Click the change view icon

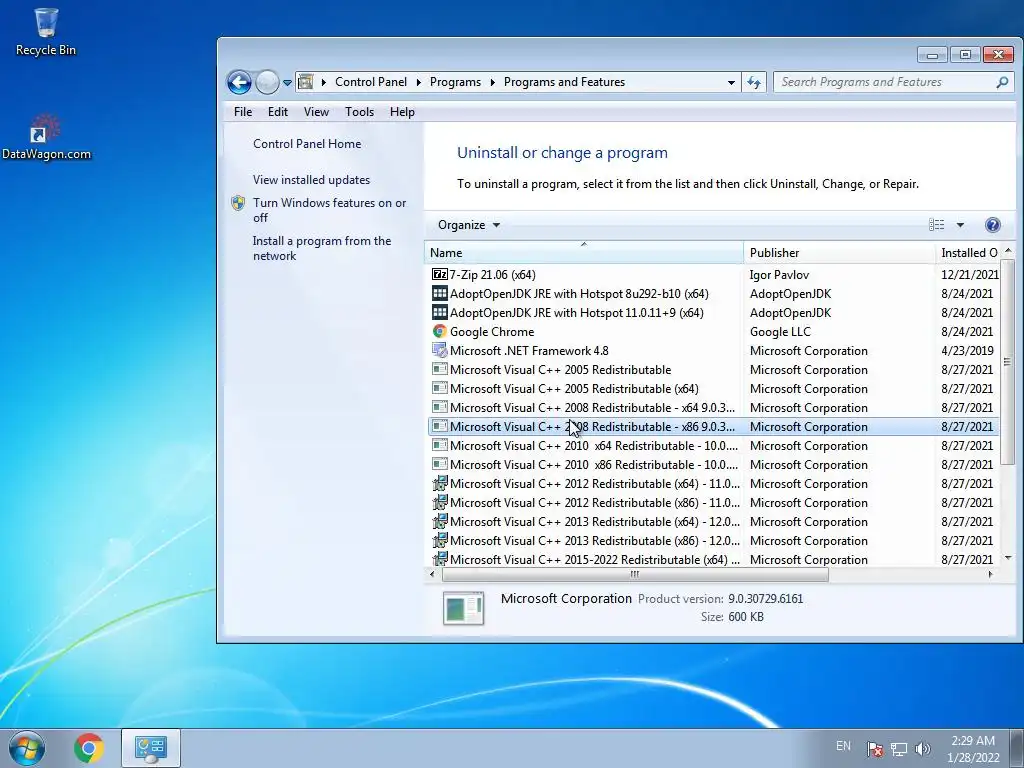pyautogui.click(x=936, y=225)
